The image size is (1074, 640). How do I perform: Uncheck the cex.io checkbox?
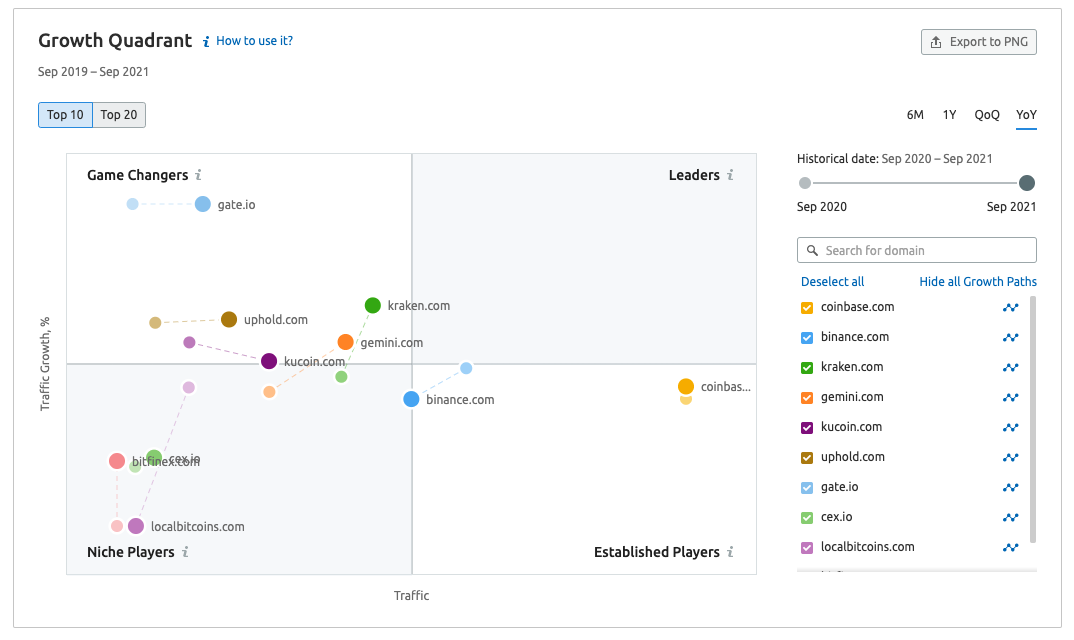point(807,518)
